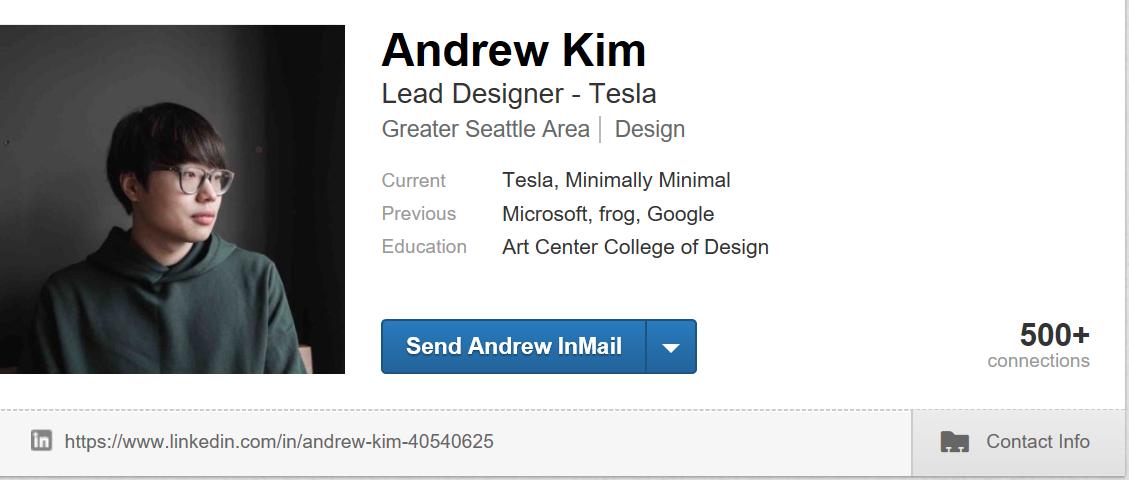Open Microsoft in previous positions

(x=545, y=214)
